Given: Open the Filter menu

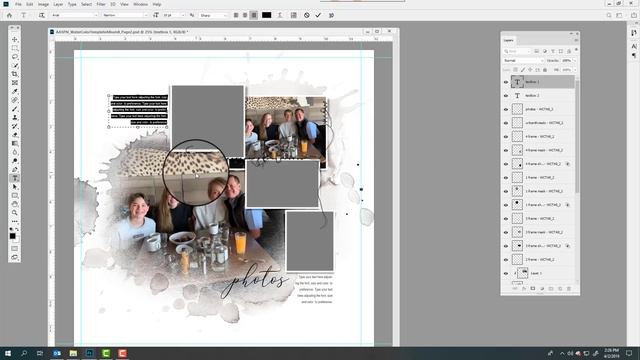Looking at the screenshot, I should [101, 4].
